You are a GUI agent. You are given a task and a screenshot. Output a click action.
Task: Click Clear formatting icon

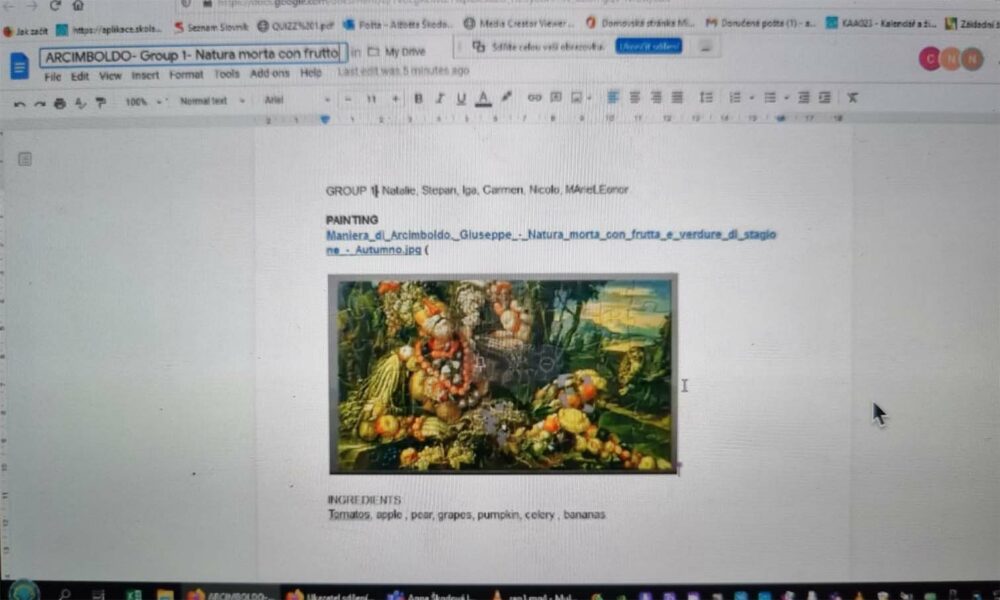pos(853,98)
